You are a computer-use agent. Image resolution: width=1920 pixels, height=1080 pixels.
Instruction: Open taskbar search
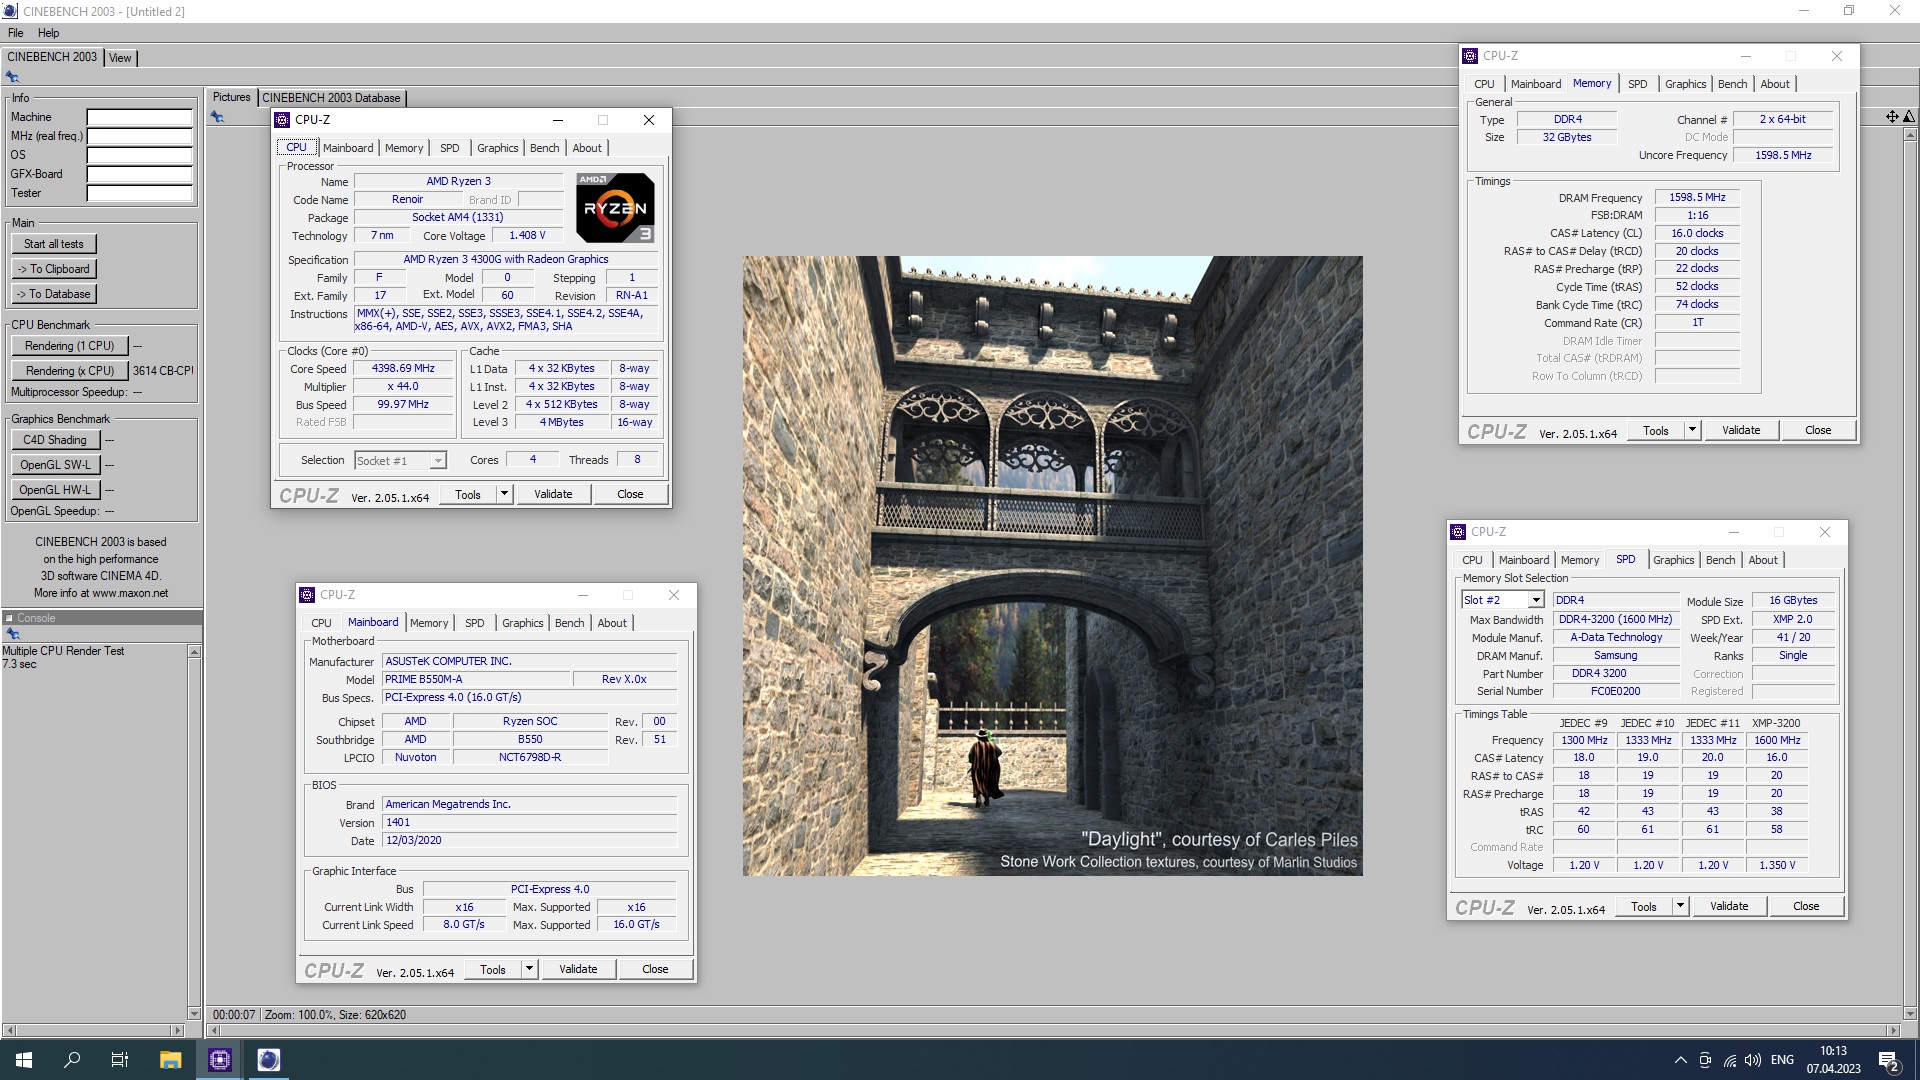[72, 1060]
